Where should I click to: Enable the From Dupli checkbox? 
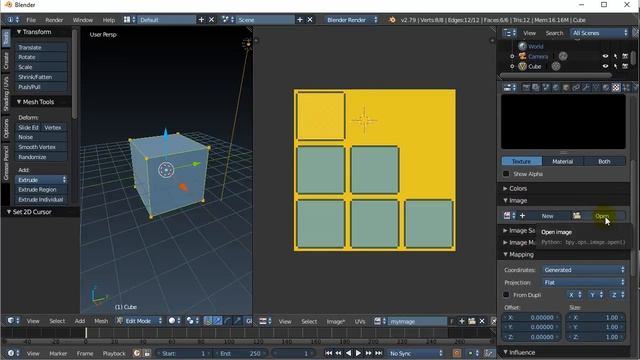506,295
